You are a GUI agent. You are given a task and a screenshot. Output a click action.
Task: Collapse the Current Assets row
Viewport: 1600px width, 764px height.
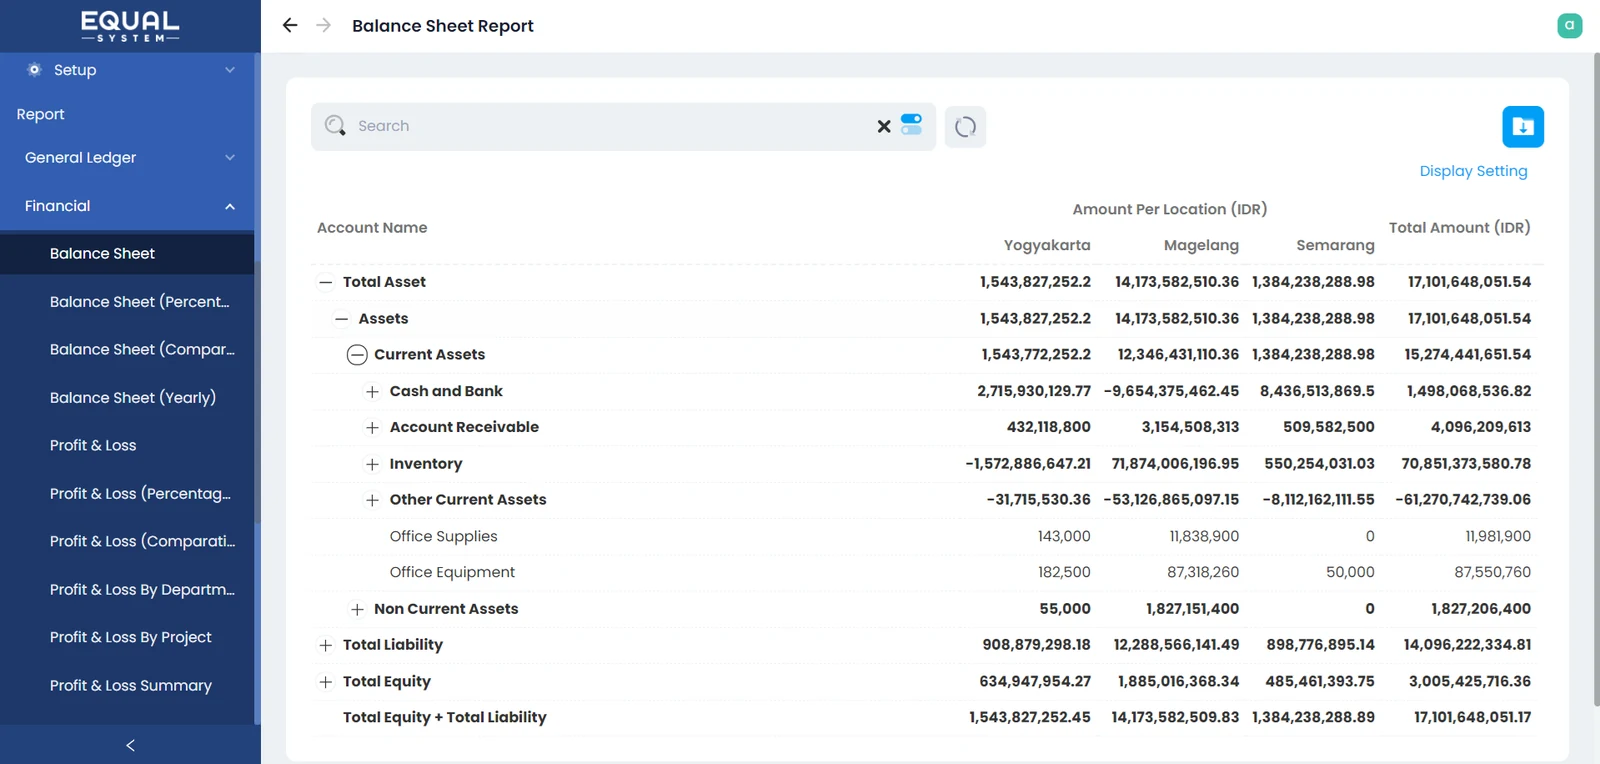click(357, 355)
